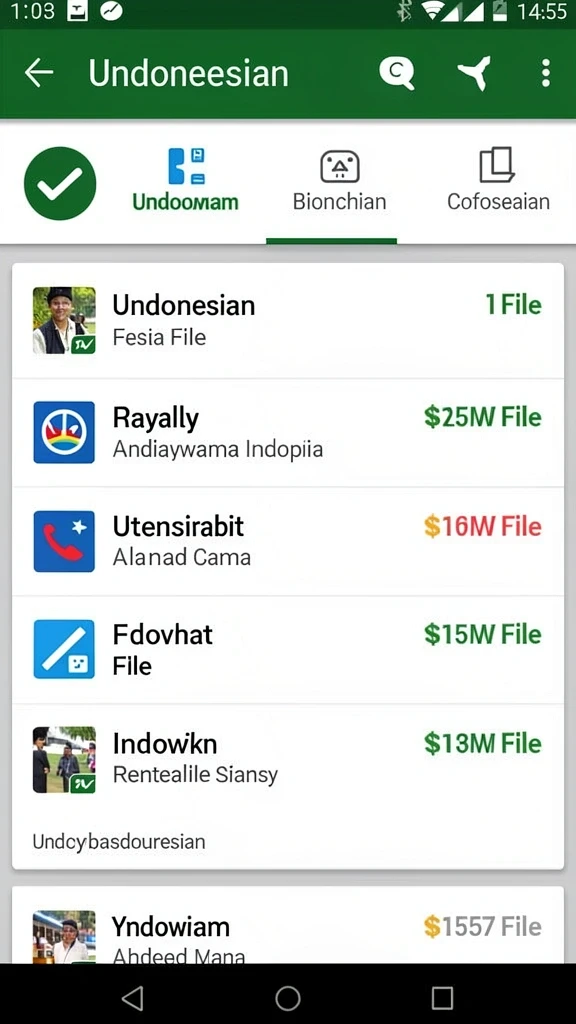Tap the Android home circle button

[x=287, y=998]
